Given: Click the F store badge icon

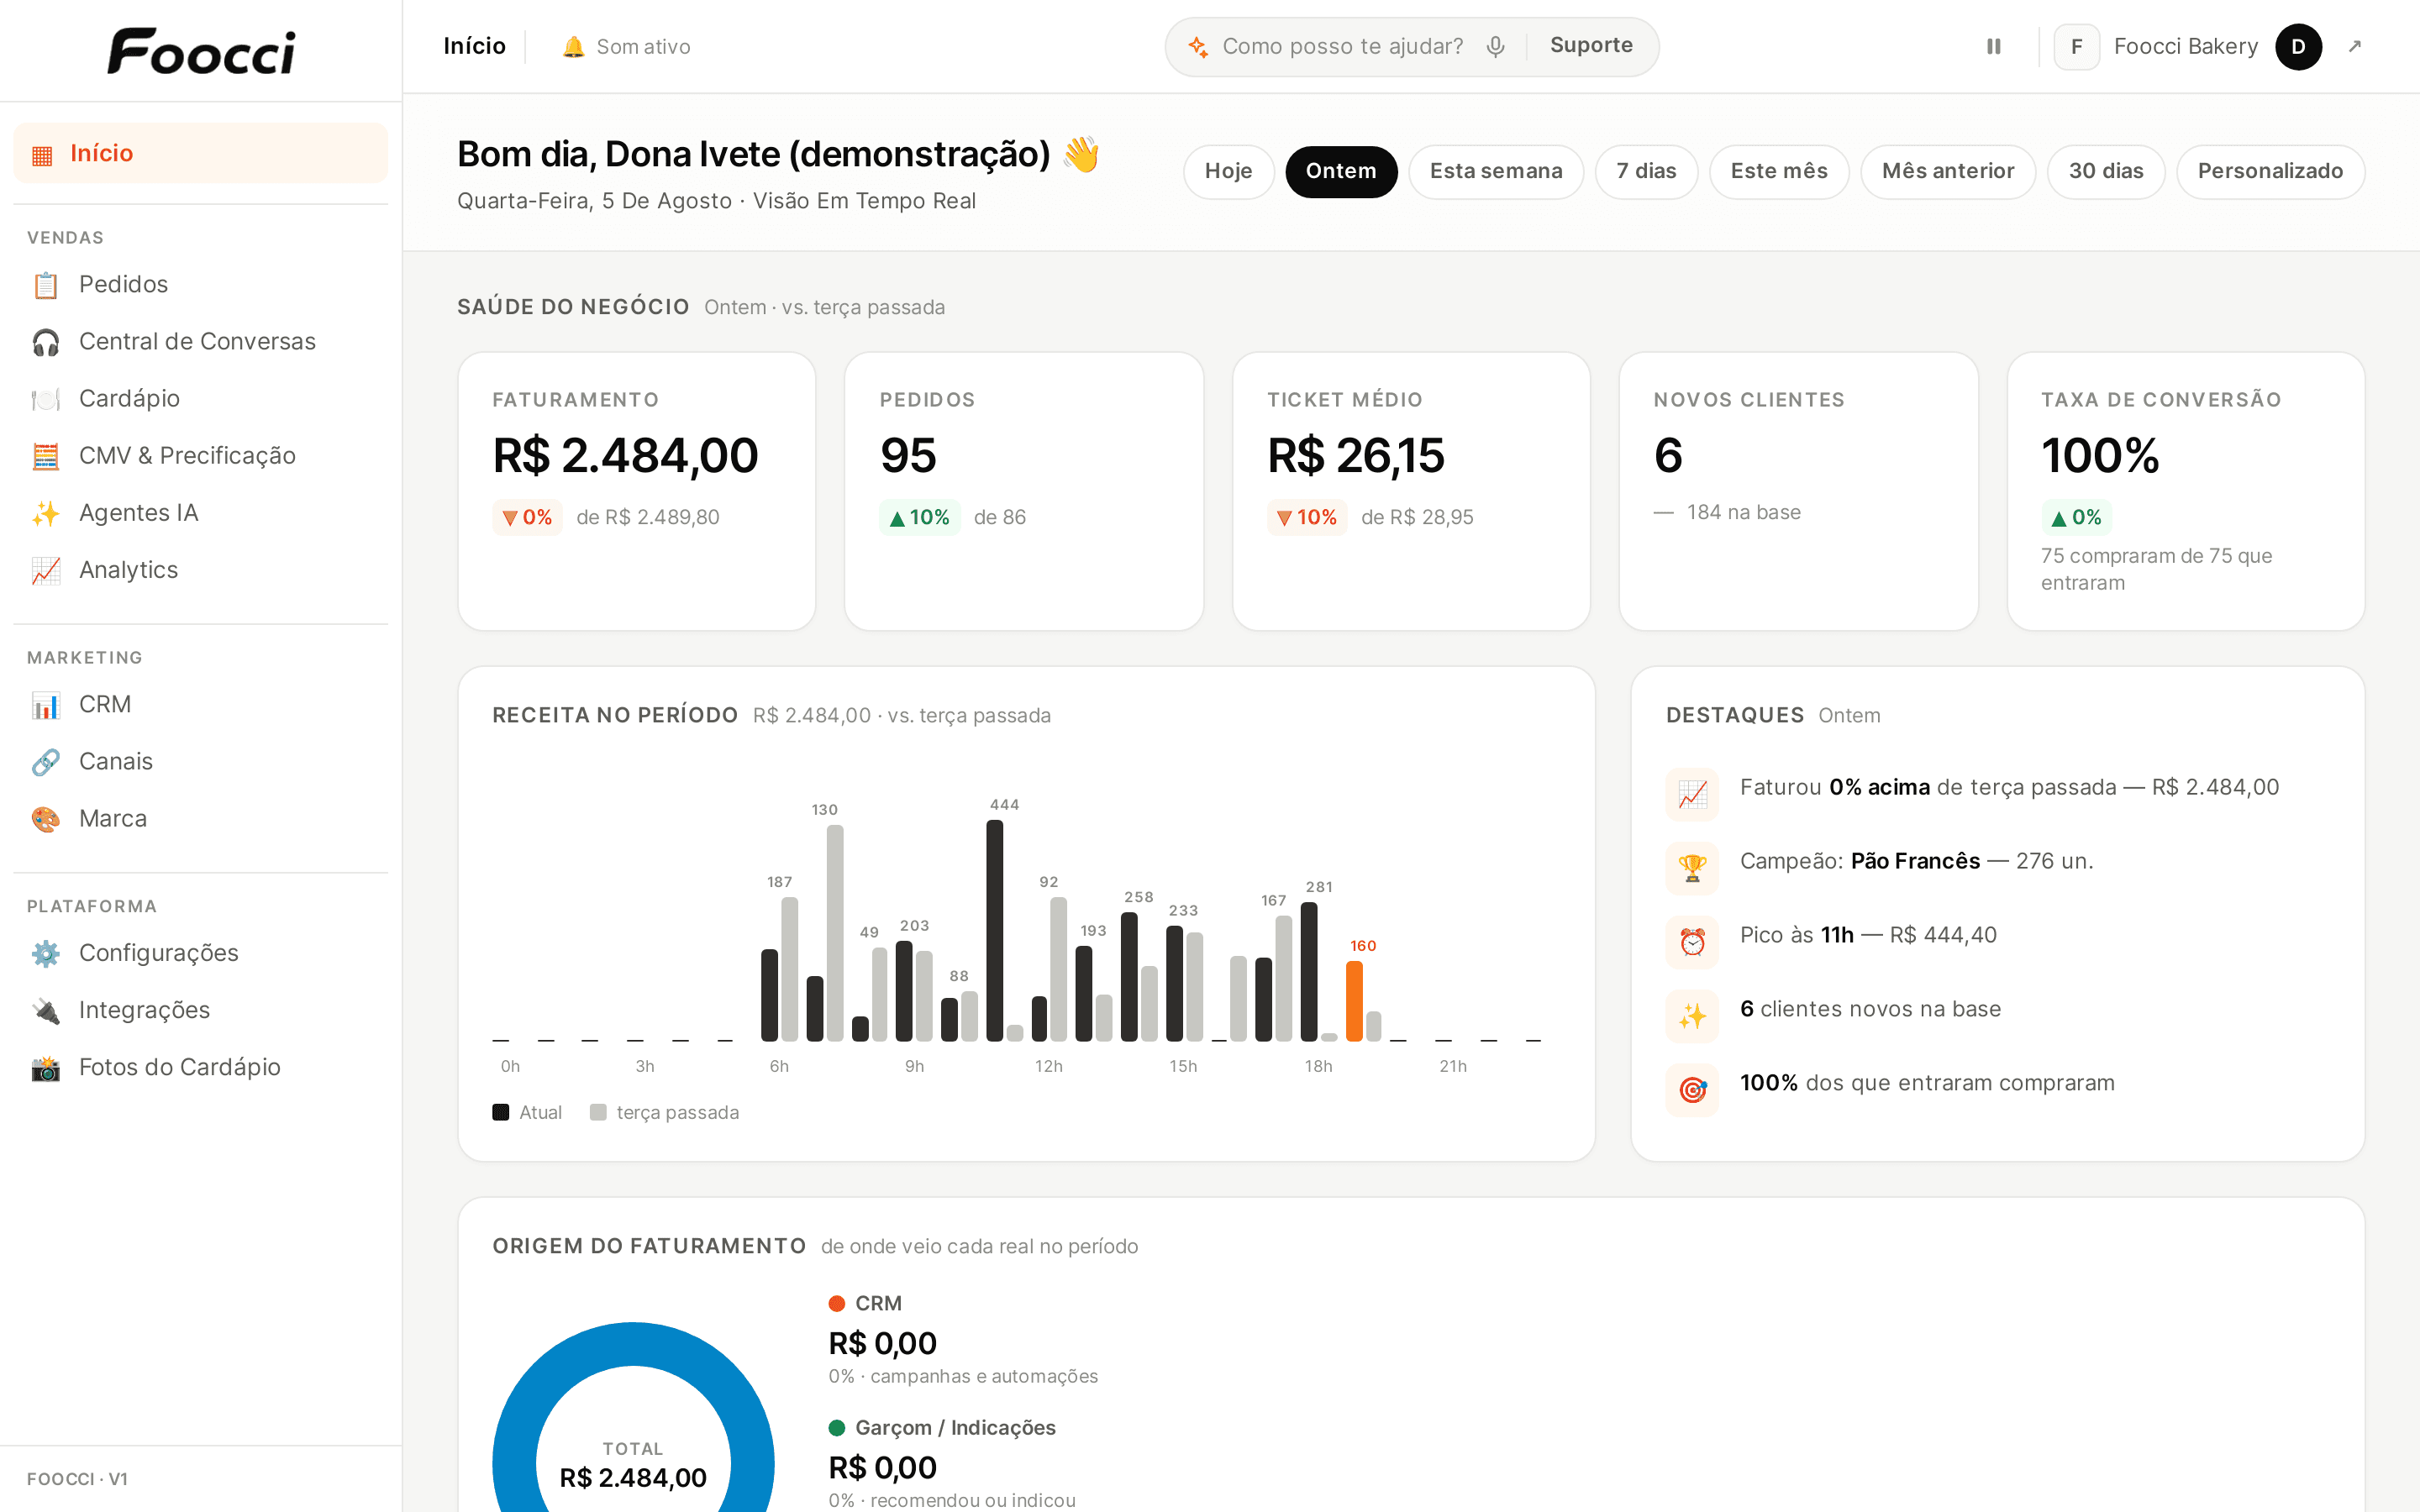Looking at the screenshot, I should 2076,46.
